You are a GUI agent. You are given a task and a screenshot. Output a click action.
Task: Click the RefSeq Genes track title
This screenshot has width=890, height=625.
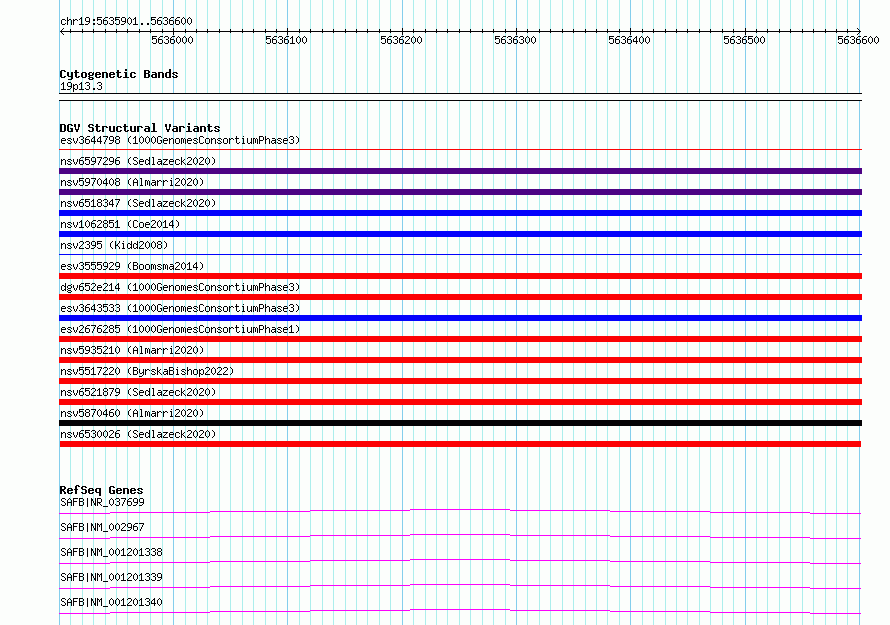click(x=102, y=490)
